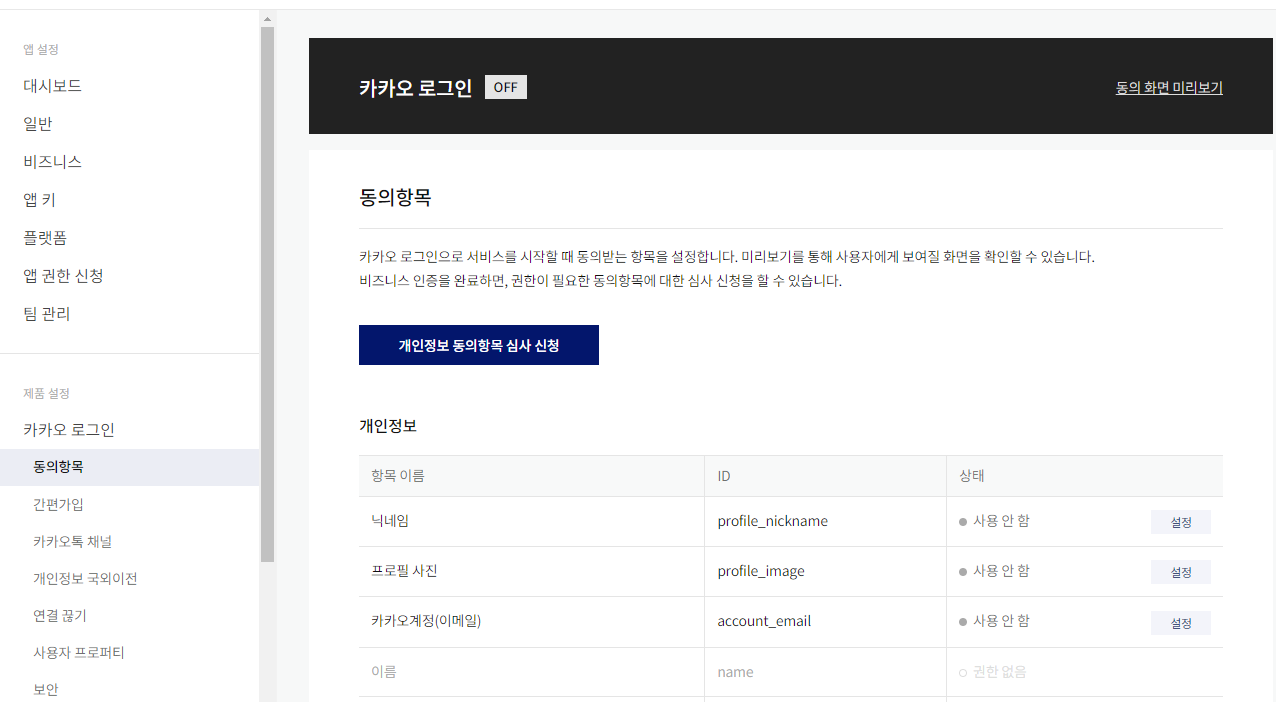Click the disabled 이름 row name
The image size is (1276, 702).
[x=384, y=672]
